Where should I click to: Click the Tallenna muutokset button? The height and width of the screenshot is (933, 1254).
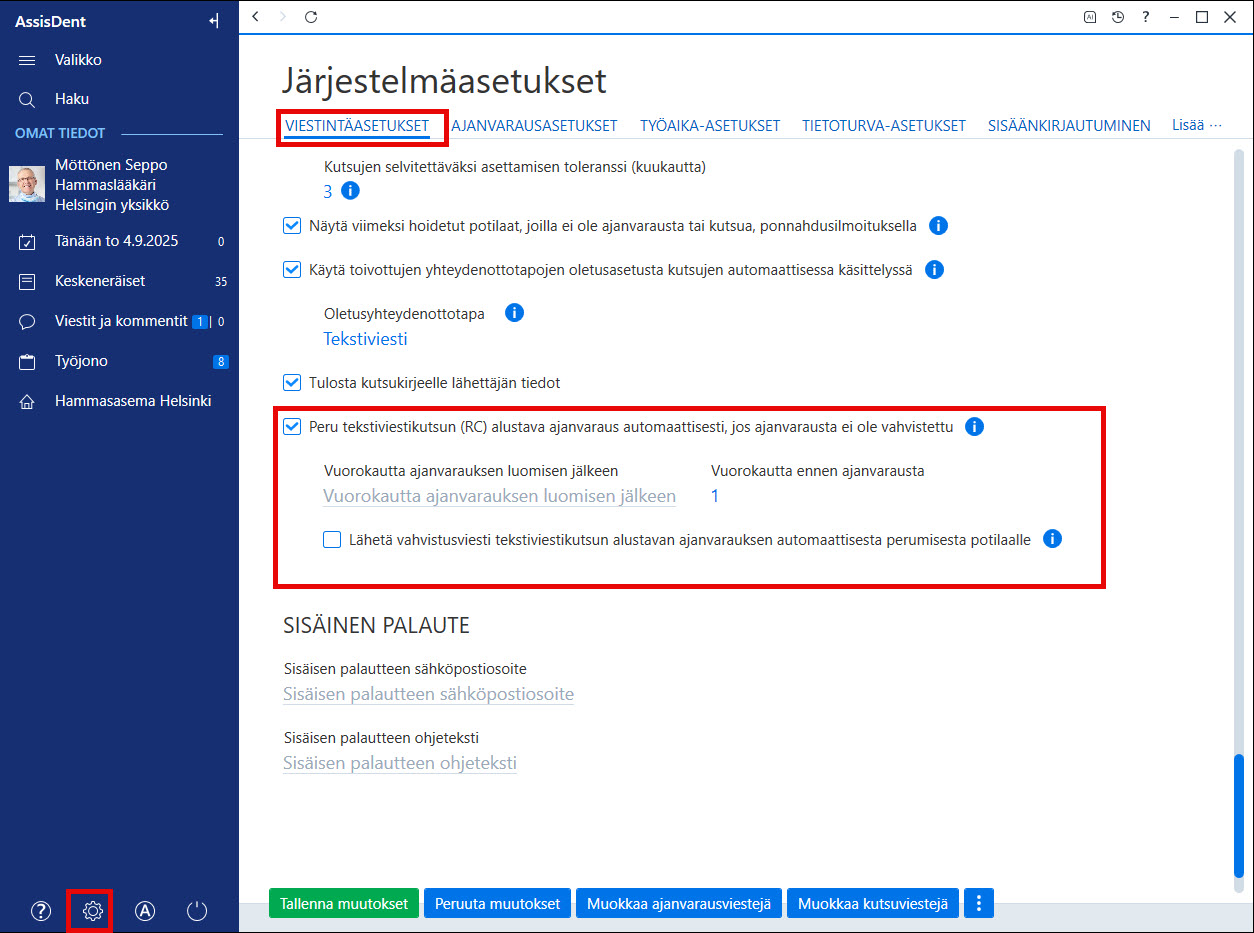[x=345, y=904]
